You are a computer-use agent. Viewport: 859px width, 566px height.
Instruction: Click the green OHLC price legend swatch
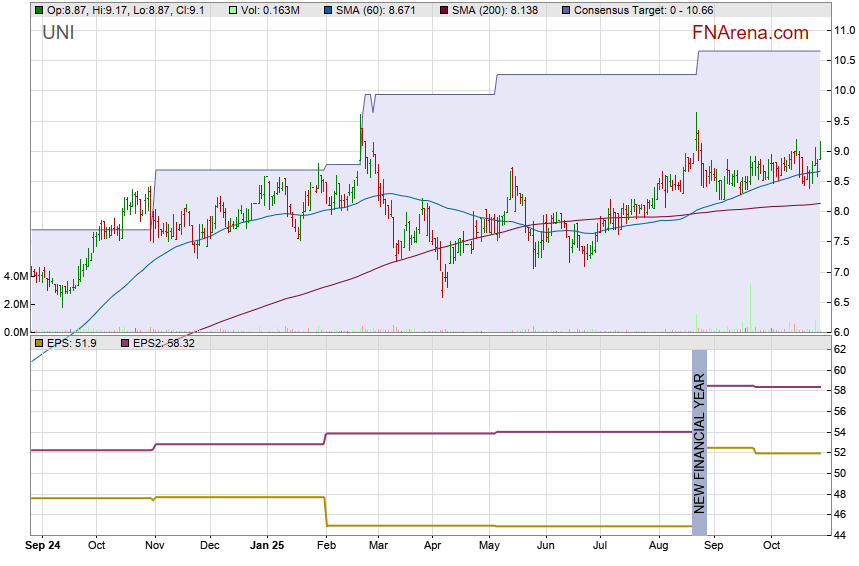[39, 10]
